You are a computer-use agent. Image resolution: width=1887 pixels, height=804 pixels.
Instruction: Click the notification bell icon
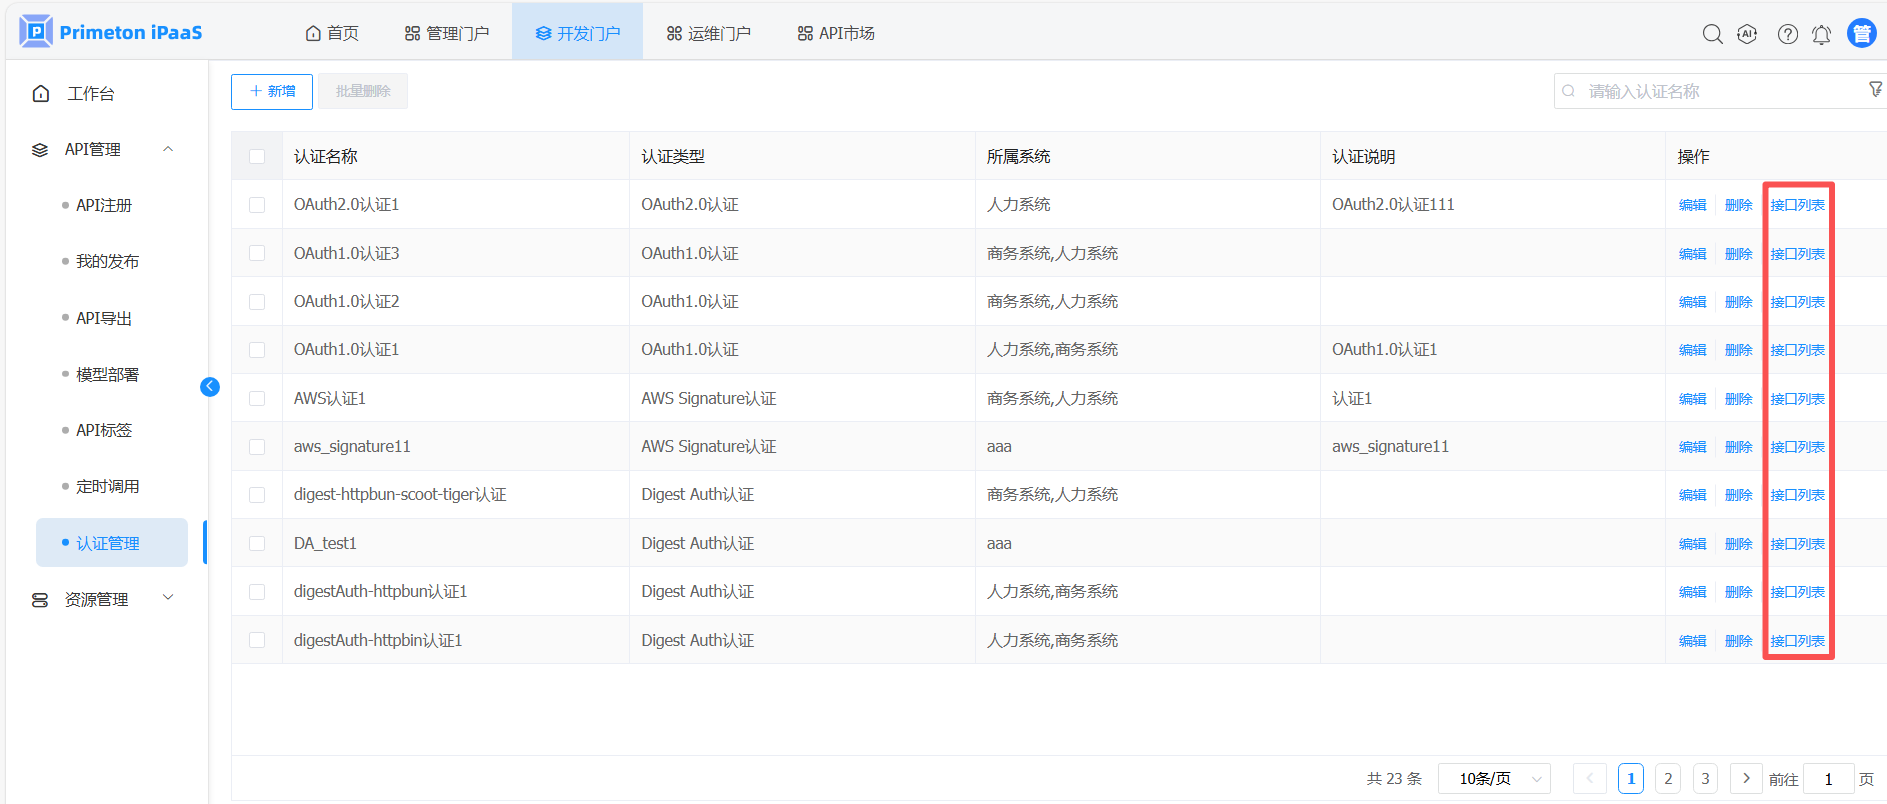tap(1821, 34)
